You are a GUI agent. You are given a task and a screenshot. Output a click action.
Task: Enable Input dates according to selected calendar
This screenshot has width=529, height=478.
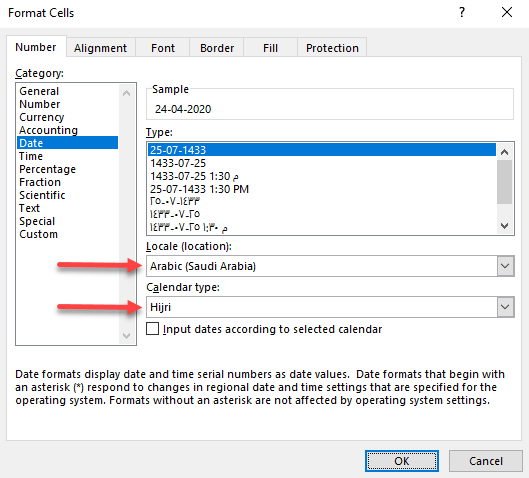point(152,329)
